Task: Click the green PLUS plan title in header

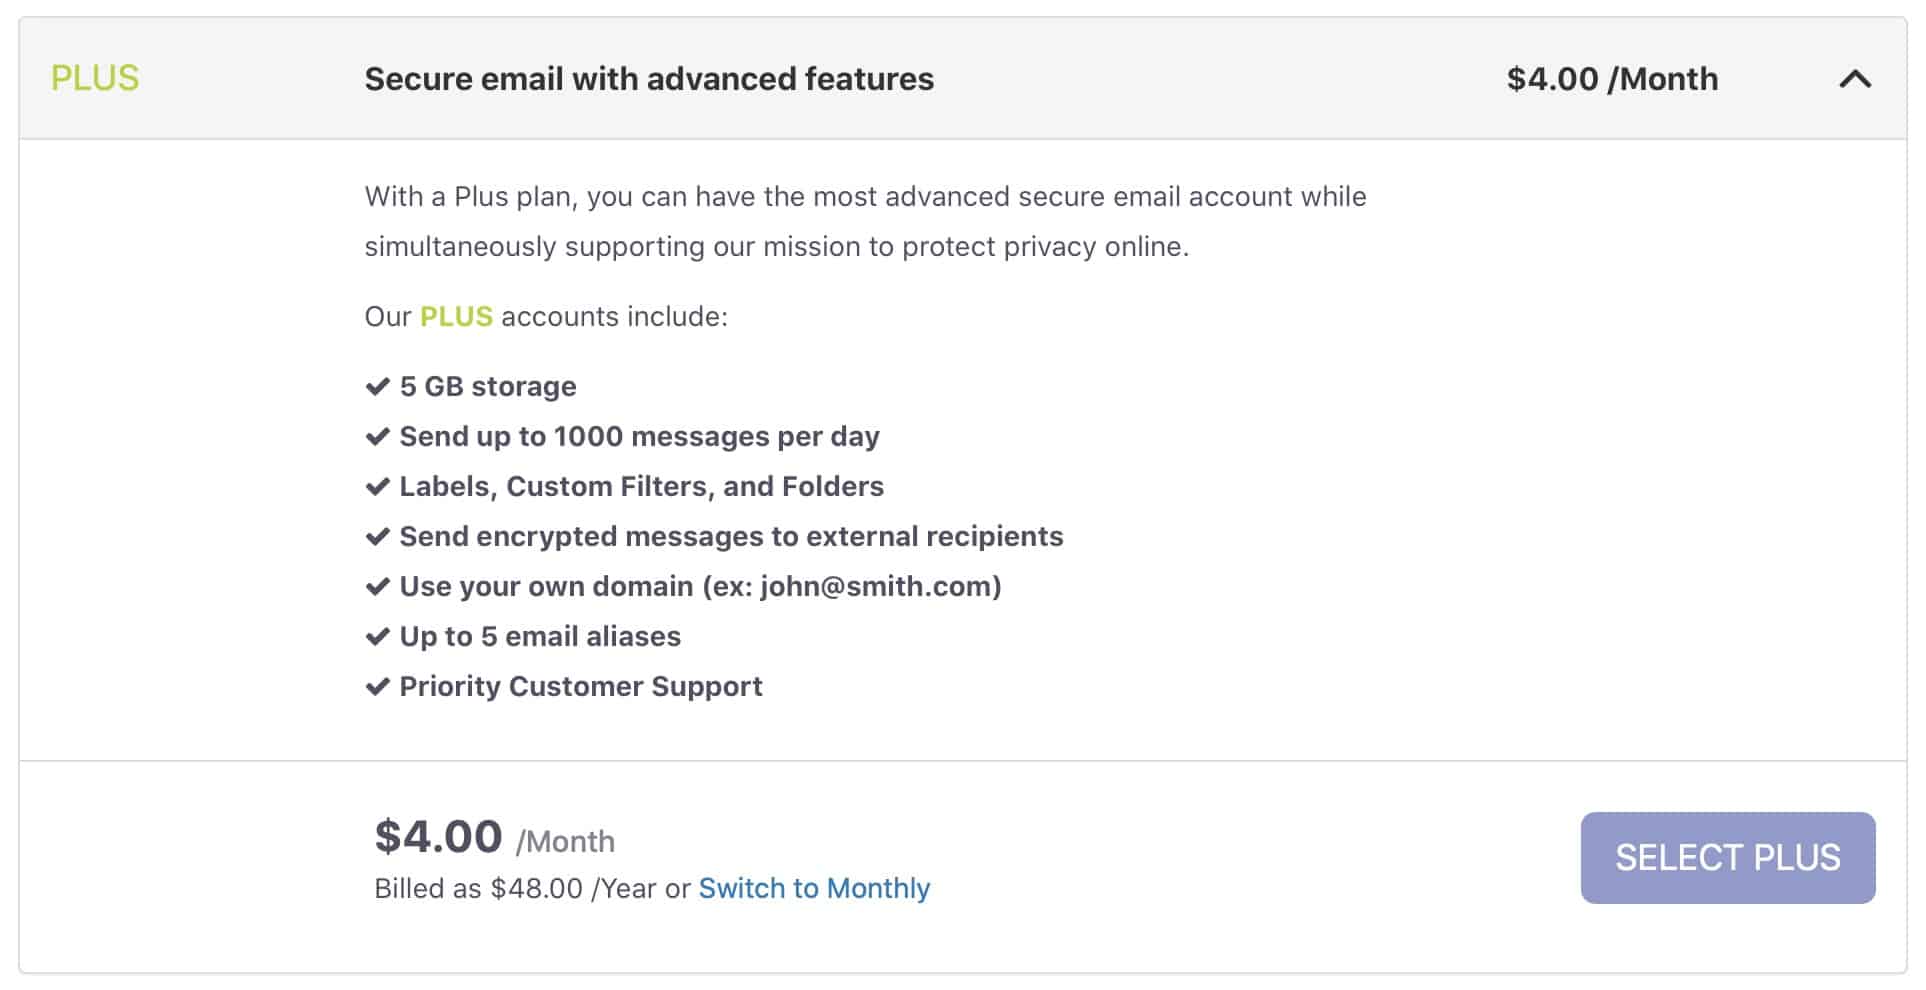Action: tap(95, 78)
